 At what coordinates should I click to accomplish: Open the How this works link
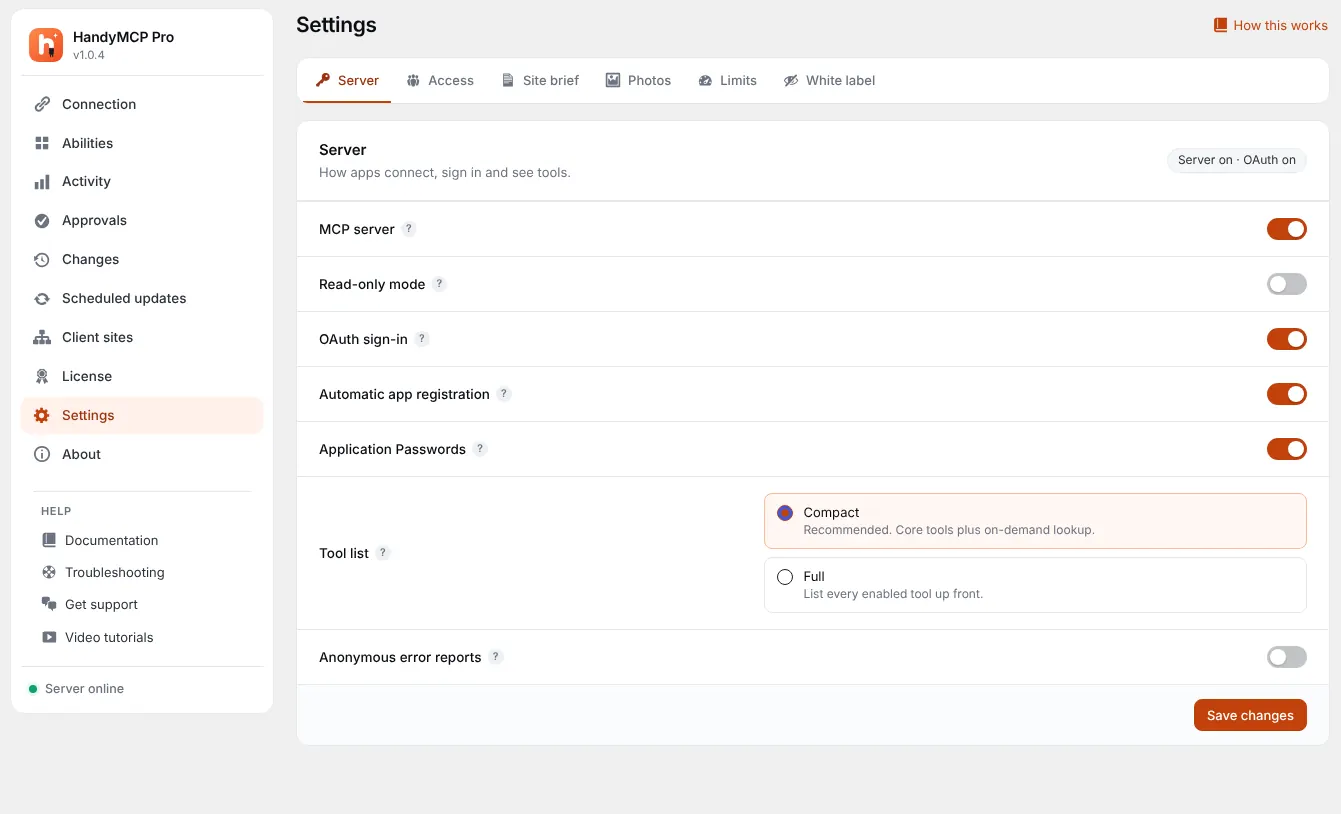point(1270,25)
